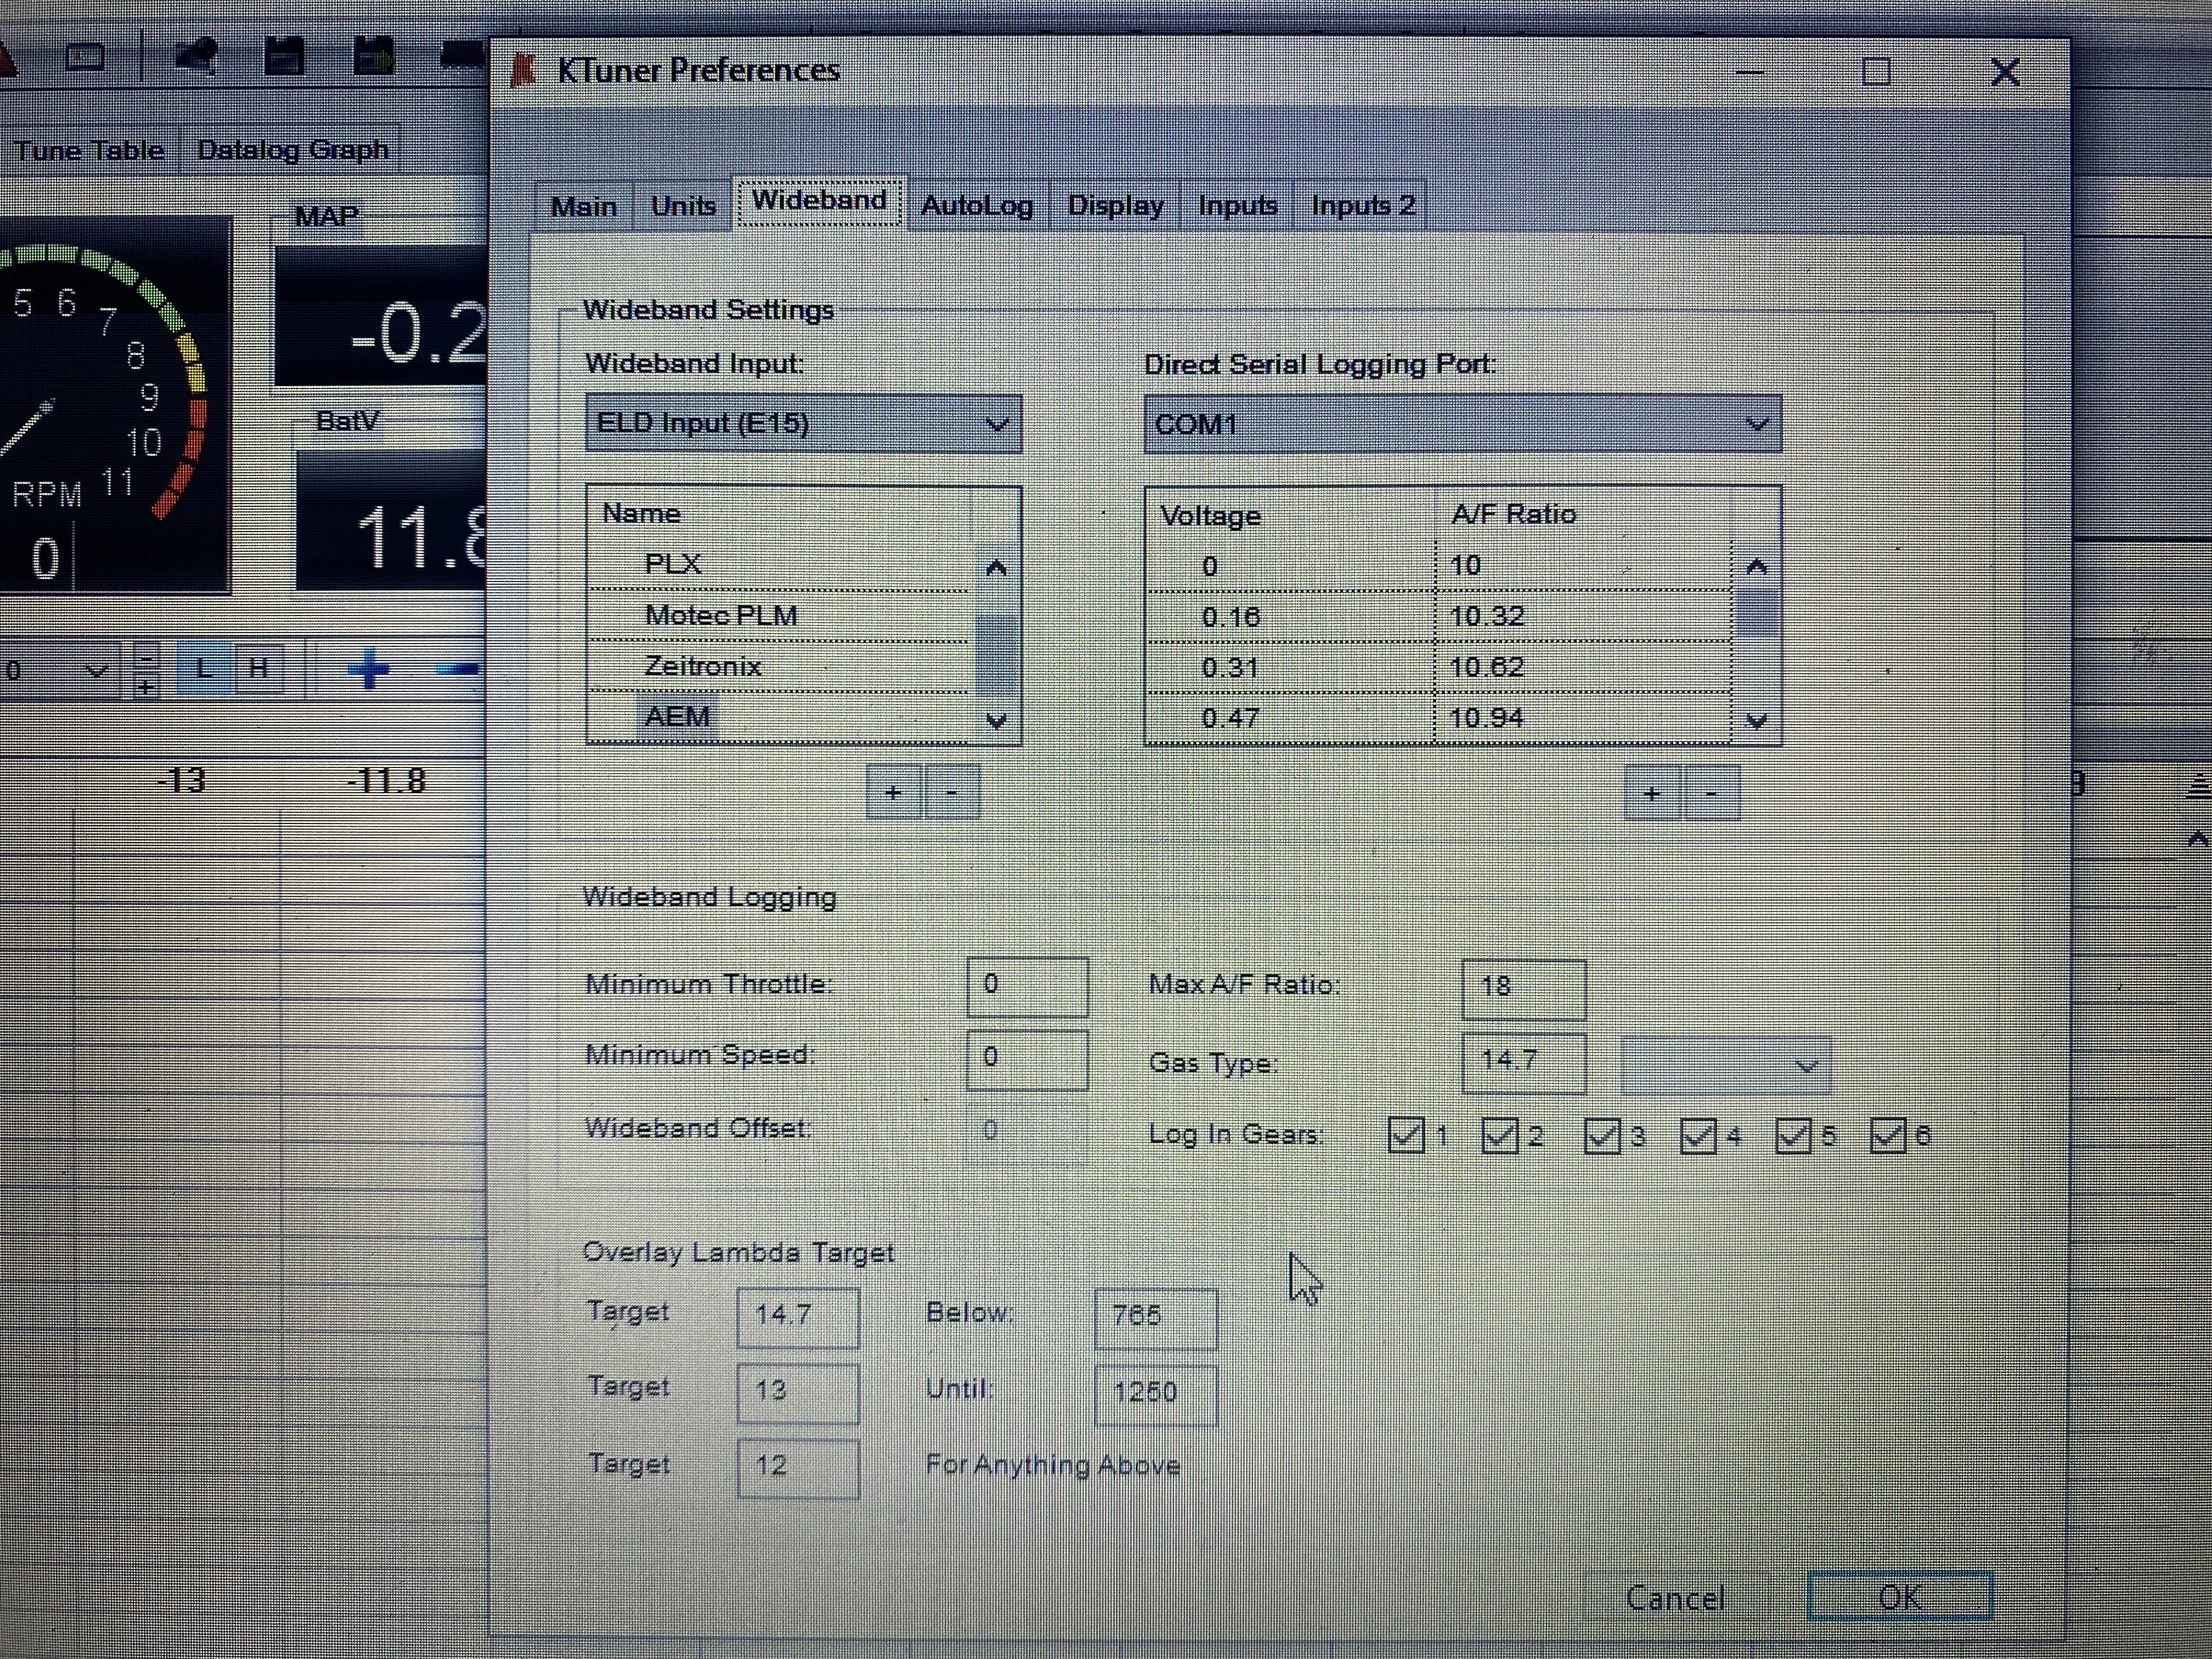Click the blue plus icon in main window
Image resolution: width=2212 pixels, height=1659 pixels.
coord(368,669)
